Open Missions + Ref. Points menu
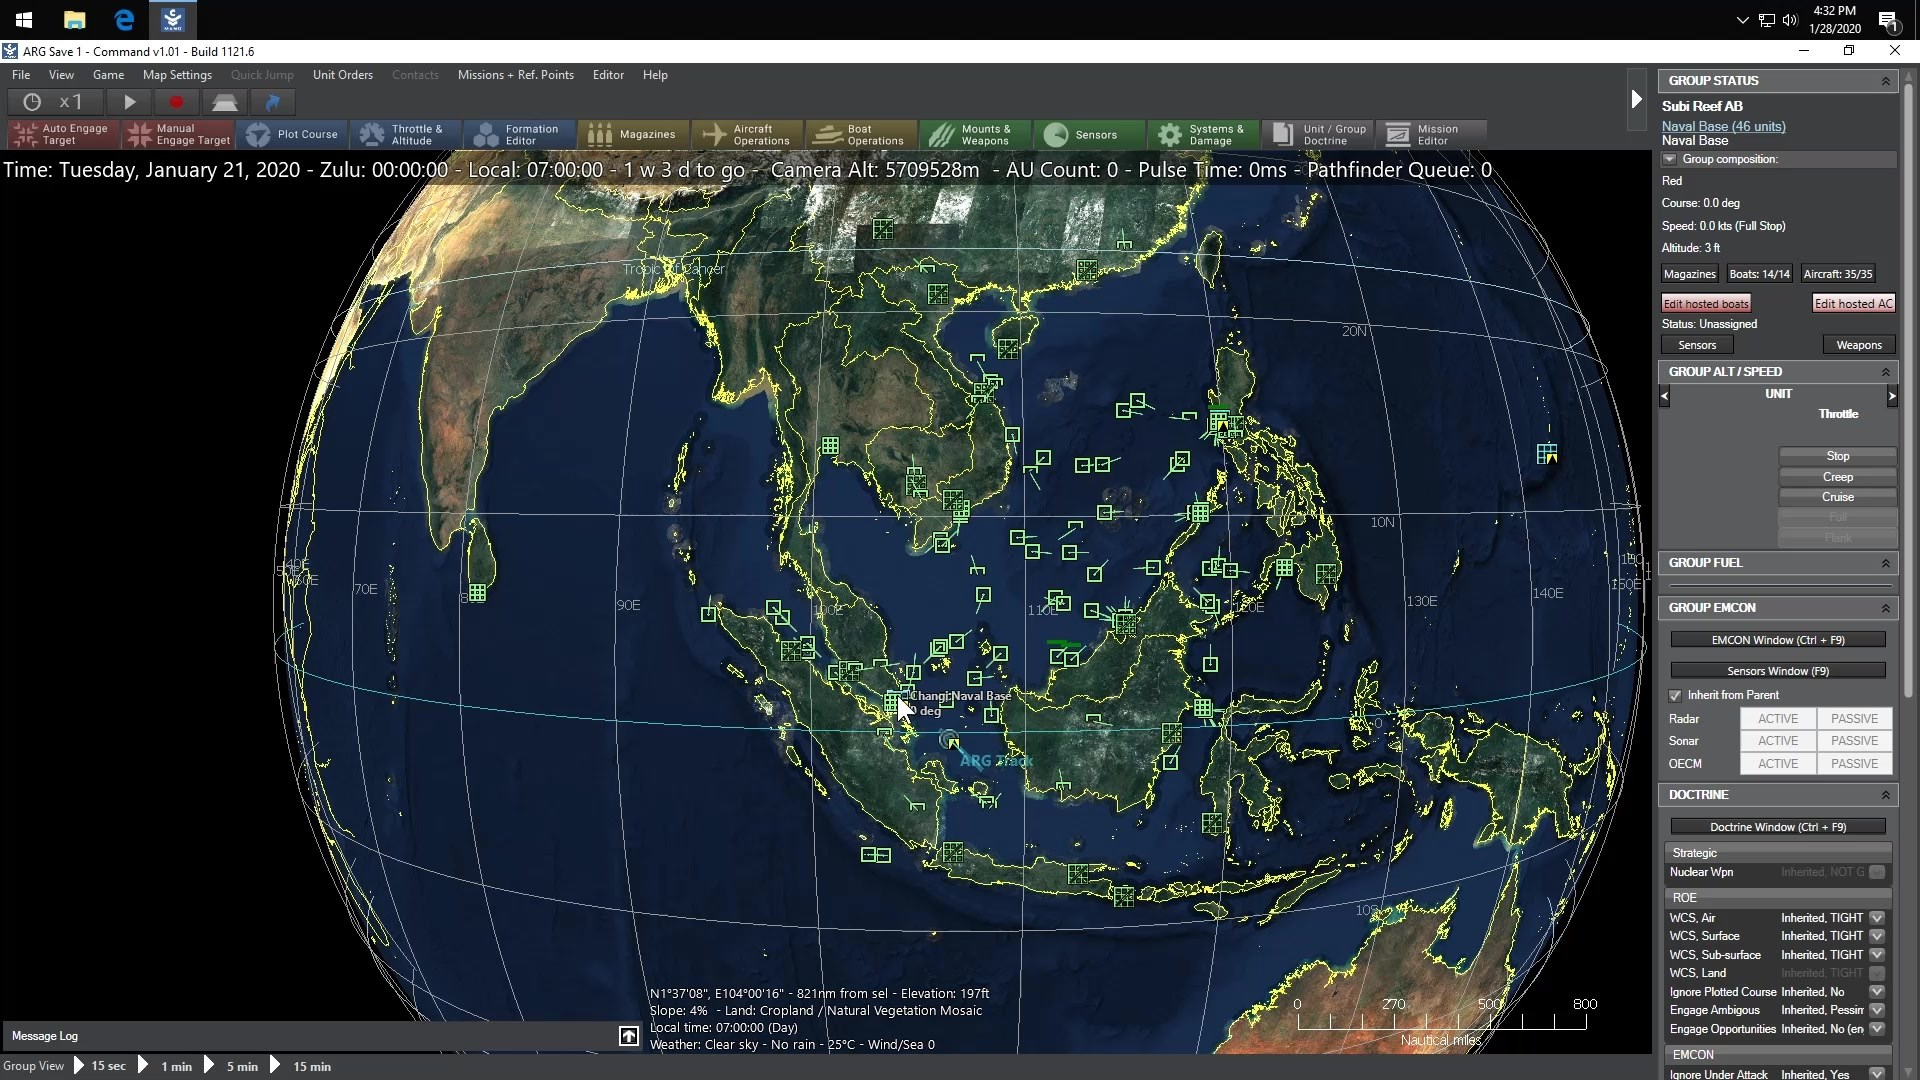 516,75
